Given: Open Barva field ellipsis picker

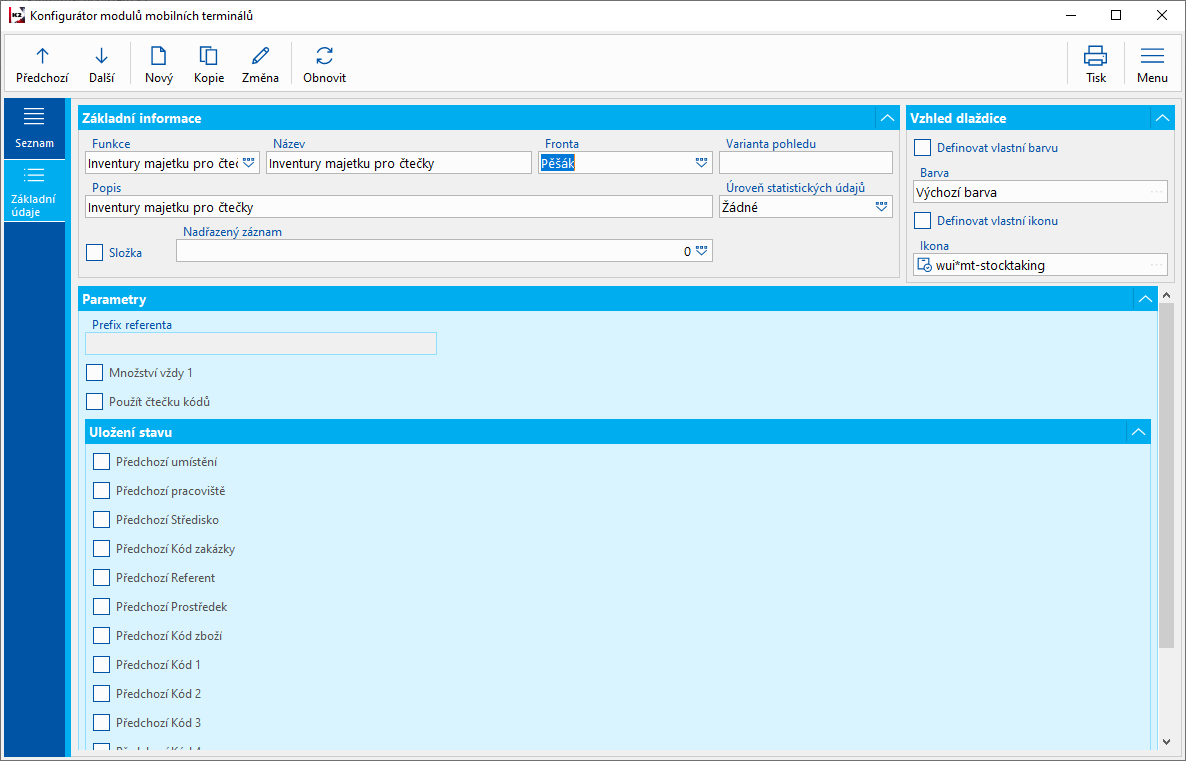Looking at the screenshot, I should (1157, 192).
